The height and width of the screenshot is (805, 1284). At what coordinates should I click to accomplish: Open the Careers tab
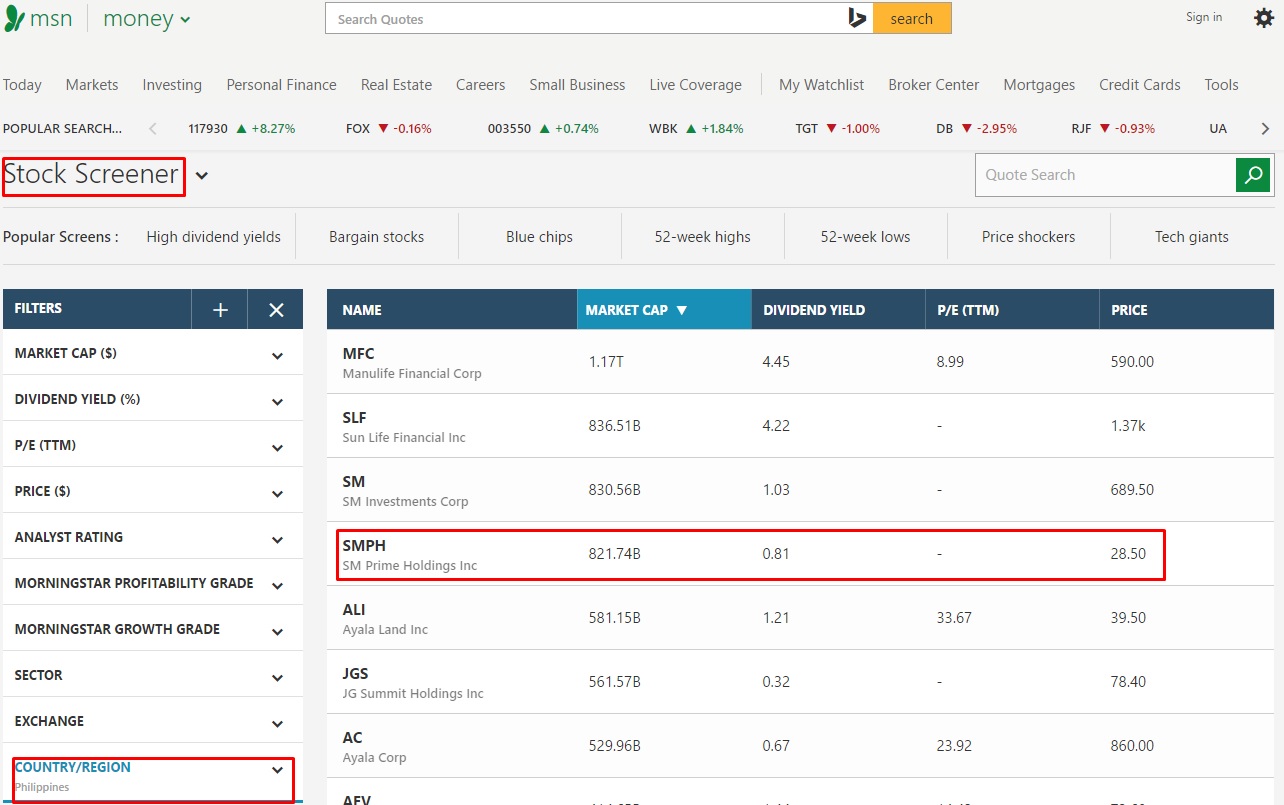481,85
